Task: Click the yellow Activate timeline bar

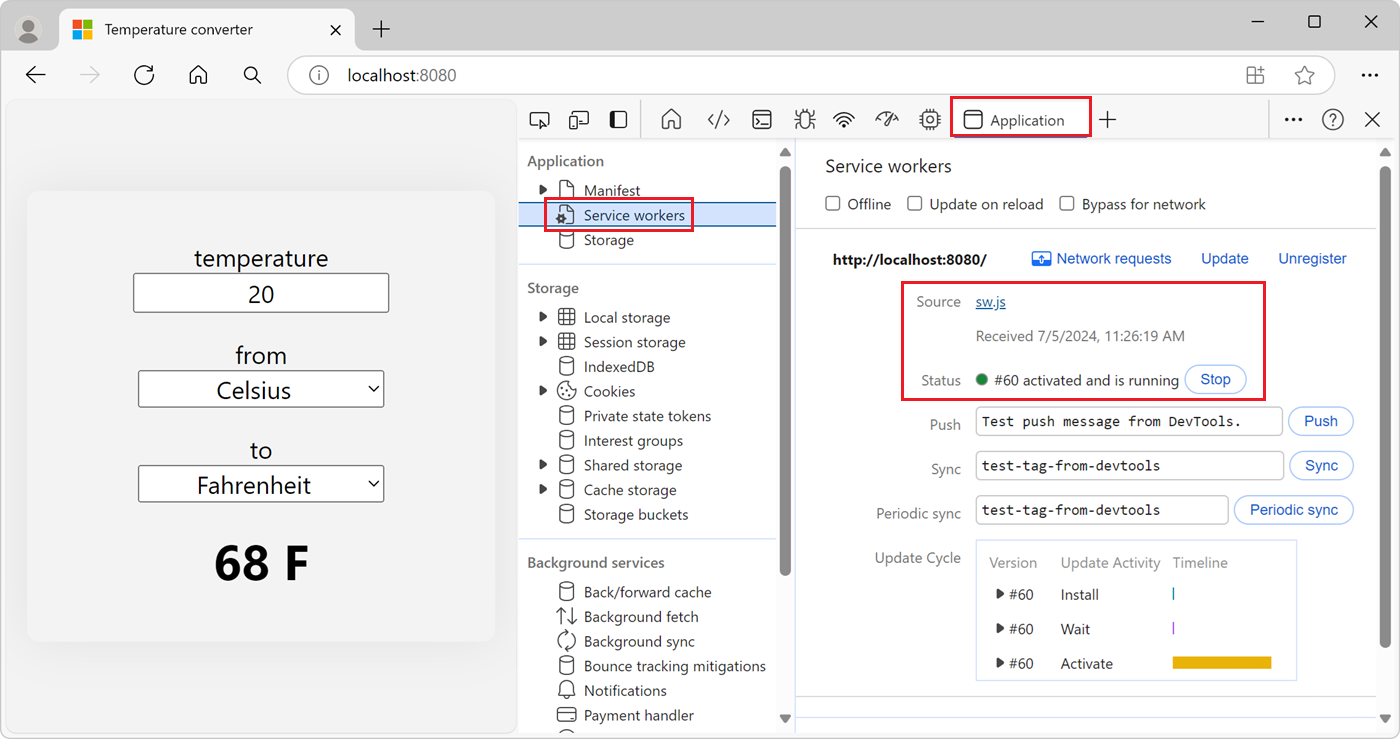Action: tap(1221, 663)
